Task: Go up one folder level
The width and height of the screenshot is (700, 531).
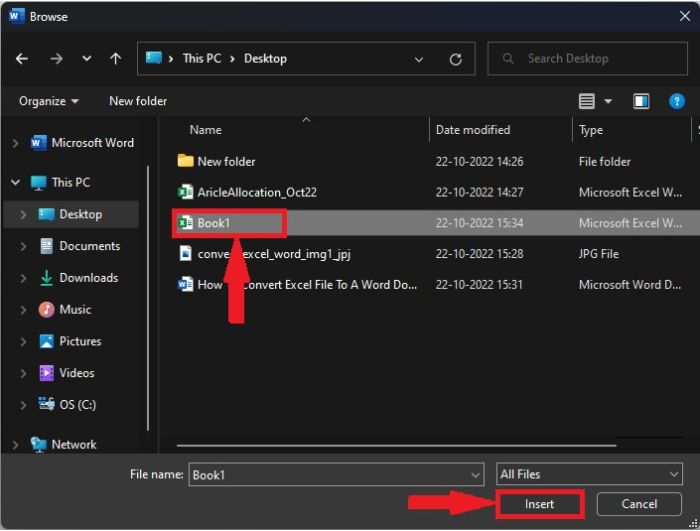Action: (x=116, y=59)
